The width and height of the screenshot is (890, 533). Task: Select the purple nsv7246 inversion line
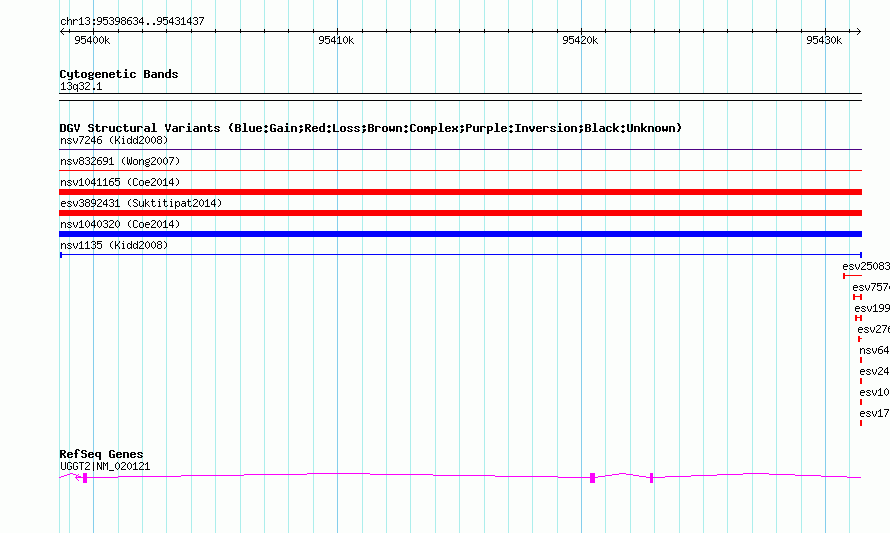(460, 150)
